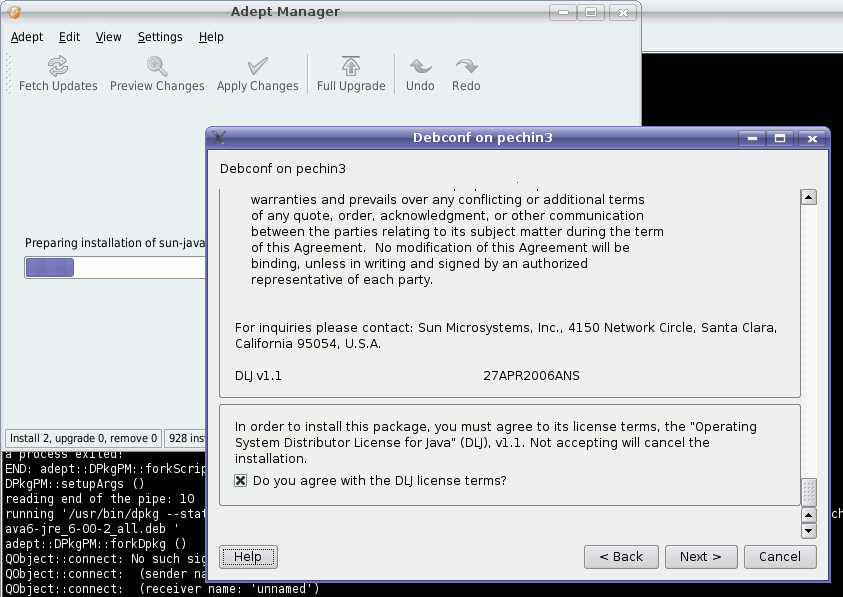This screenshot has height=597, width=843.
Task: Click the 'California 95054, U.S.A.' address line
Action: click(x=308, y=344)
